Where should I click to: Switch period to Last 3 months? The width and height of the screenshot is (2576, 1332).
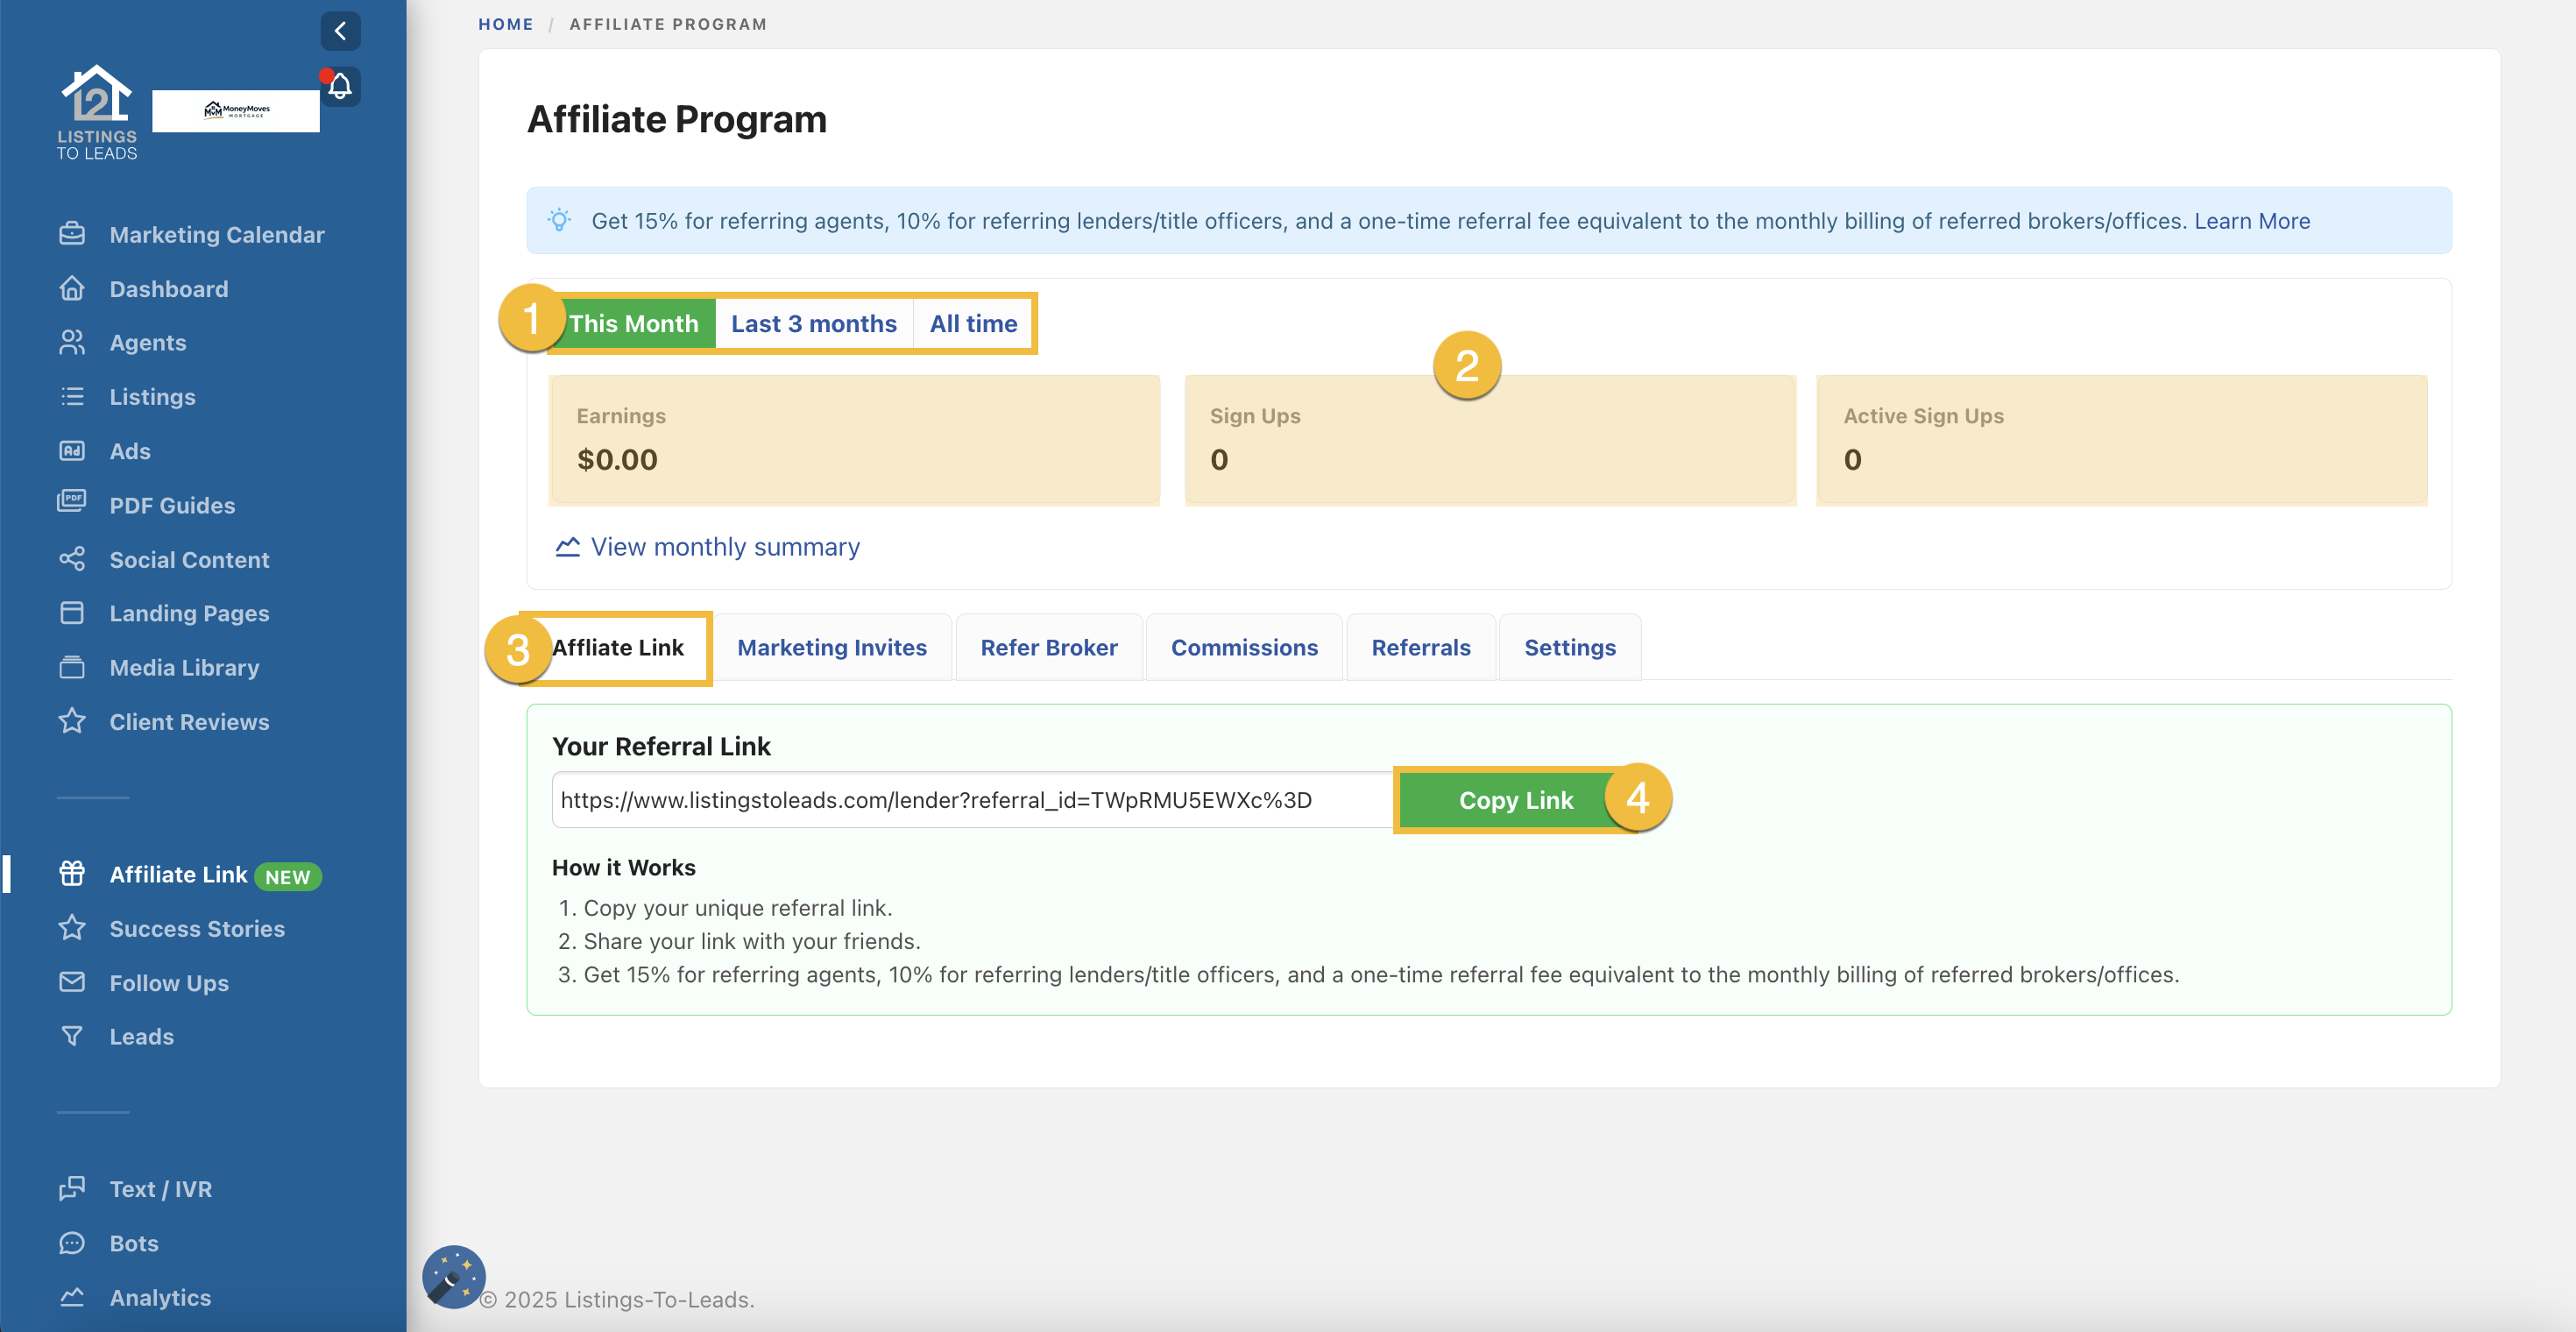813,323
